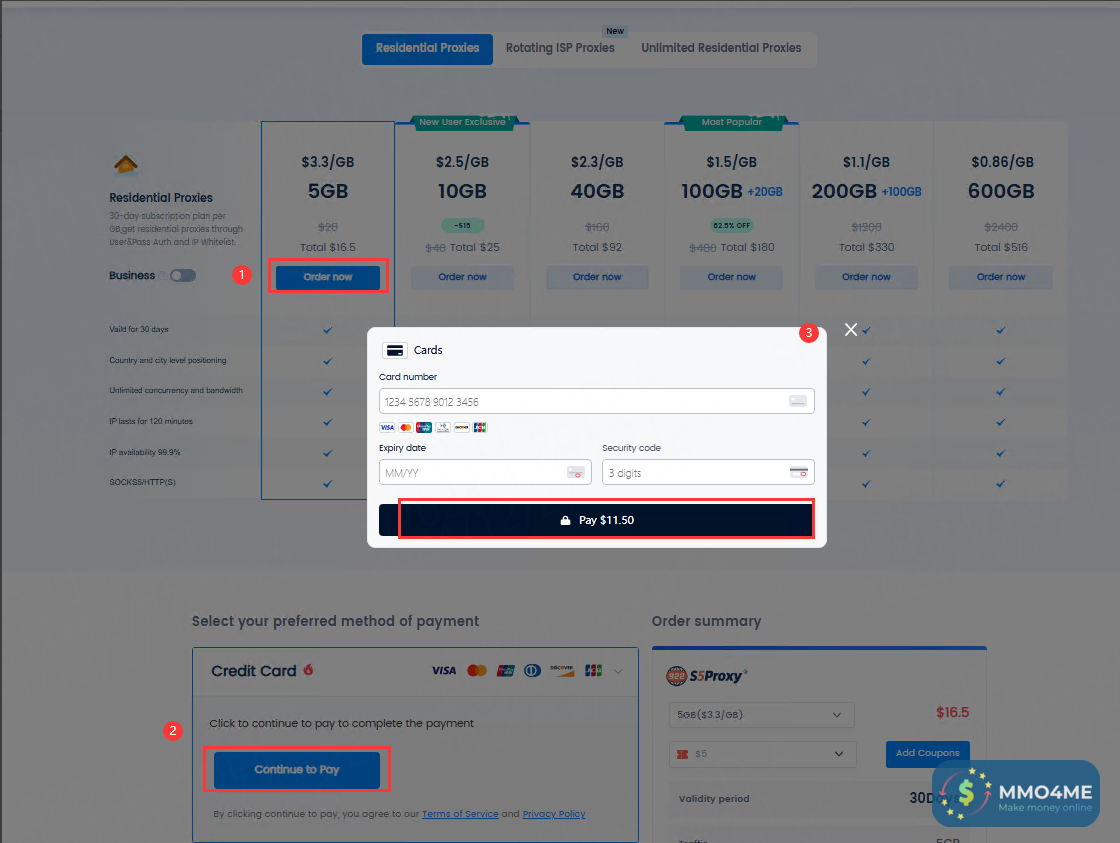Viewport: 1120px width, 843px height.
Task: Click the $16.5 order summary price
Action: (952, 712)
